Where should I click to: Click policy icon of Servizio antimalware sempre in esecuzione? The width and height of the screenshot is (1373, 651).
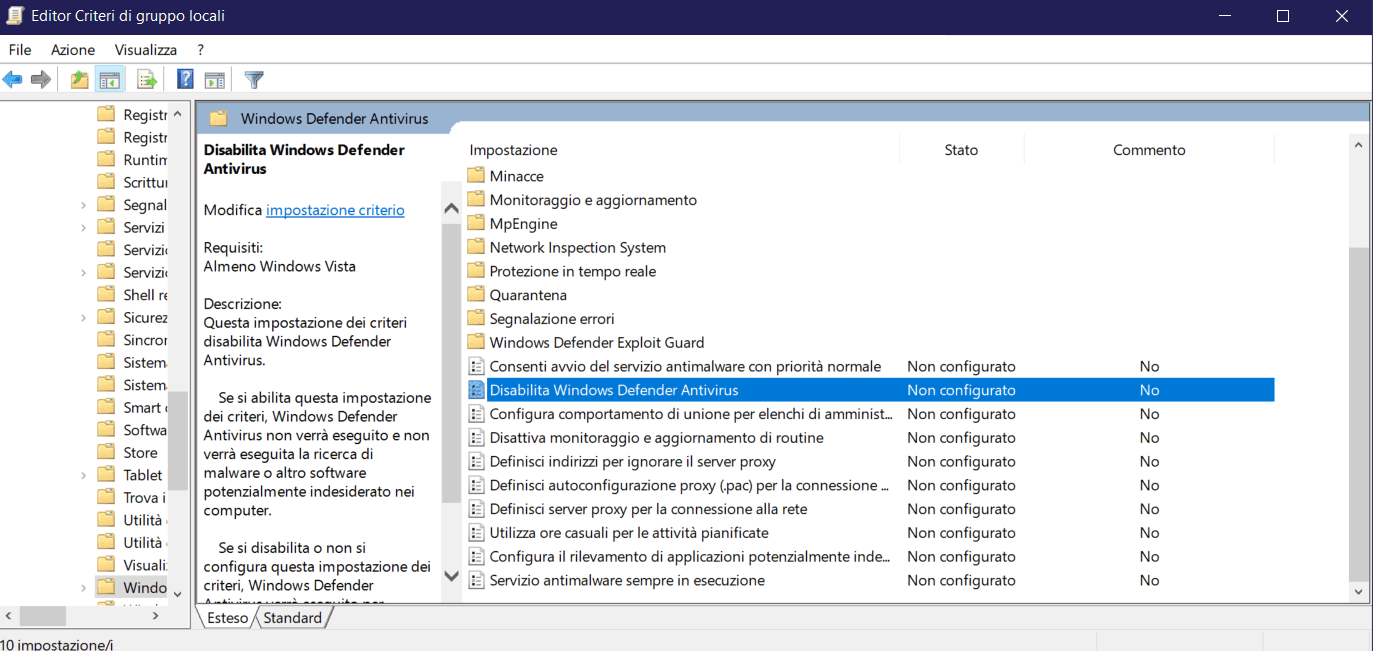coord(476,580)
